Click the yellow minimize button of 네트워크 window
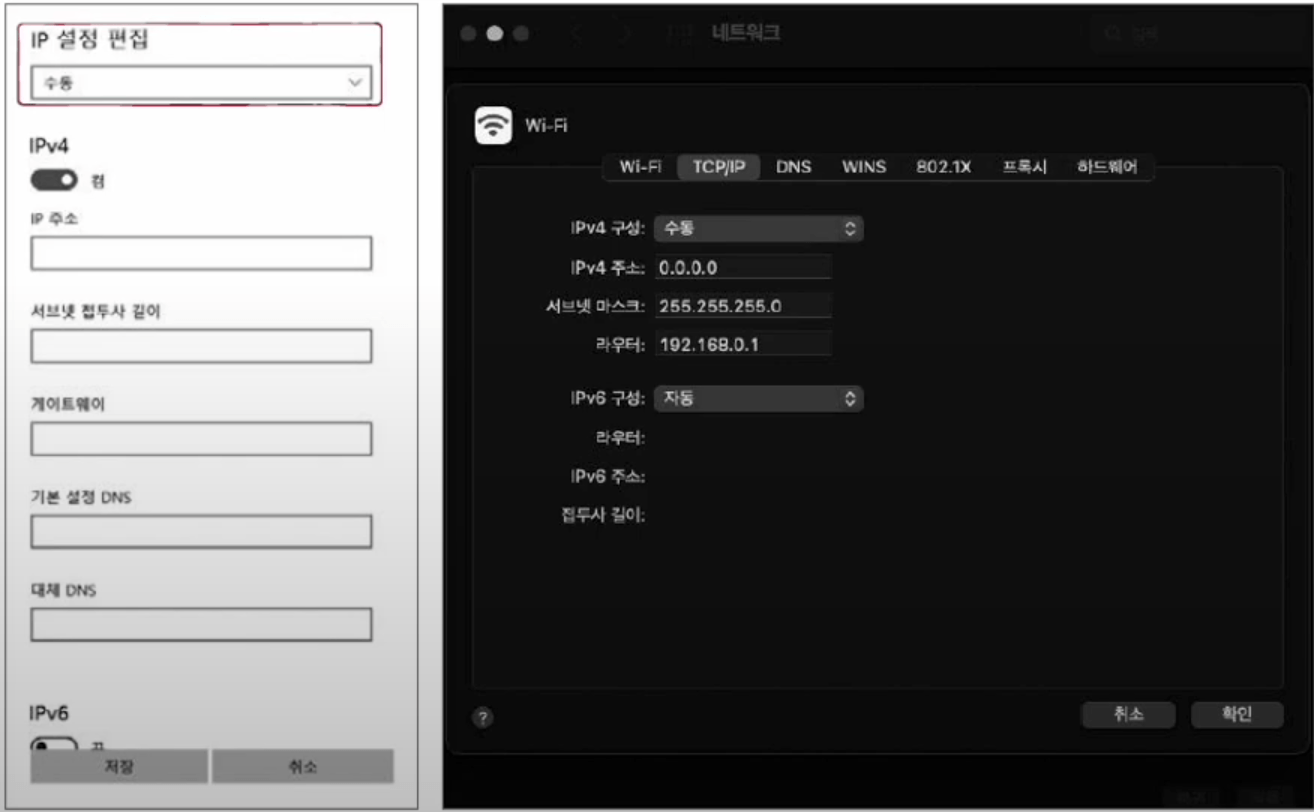Image resolution: width=1314 pixels, height=812 pixels. coord(493,33)
